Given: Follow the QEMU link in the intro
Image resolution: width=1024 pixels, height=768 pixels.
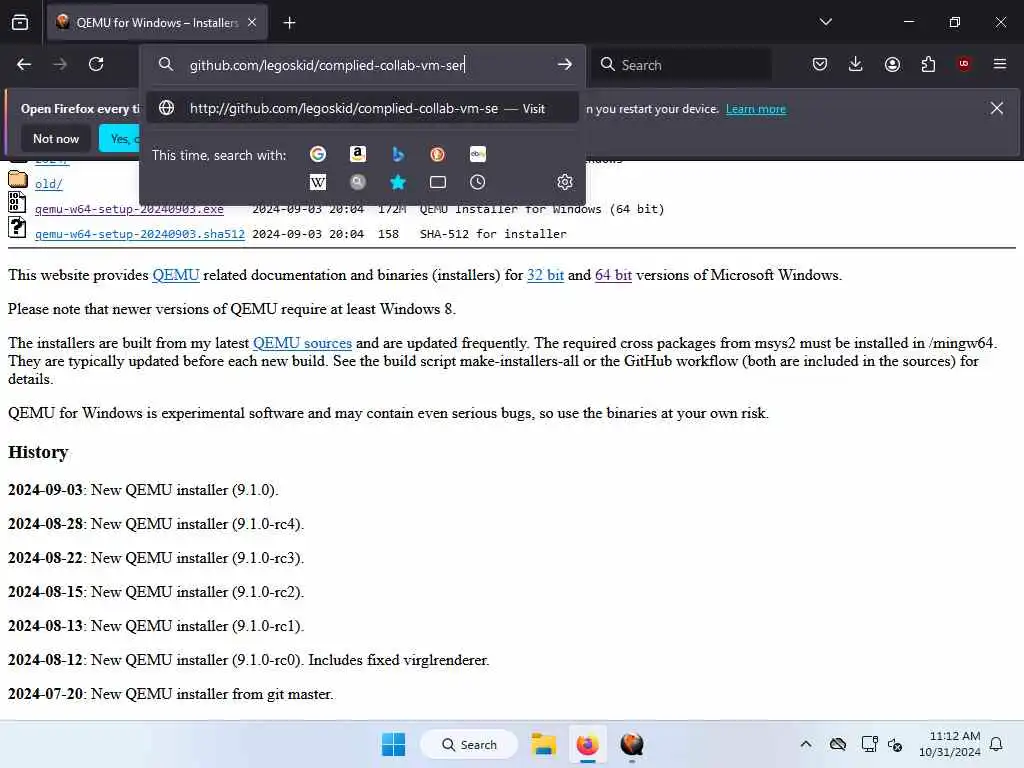Looking at the screenshot, I should (176, 275).
